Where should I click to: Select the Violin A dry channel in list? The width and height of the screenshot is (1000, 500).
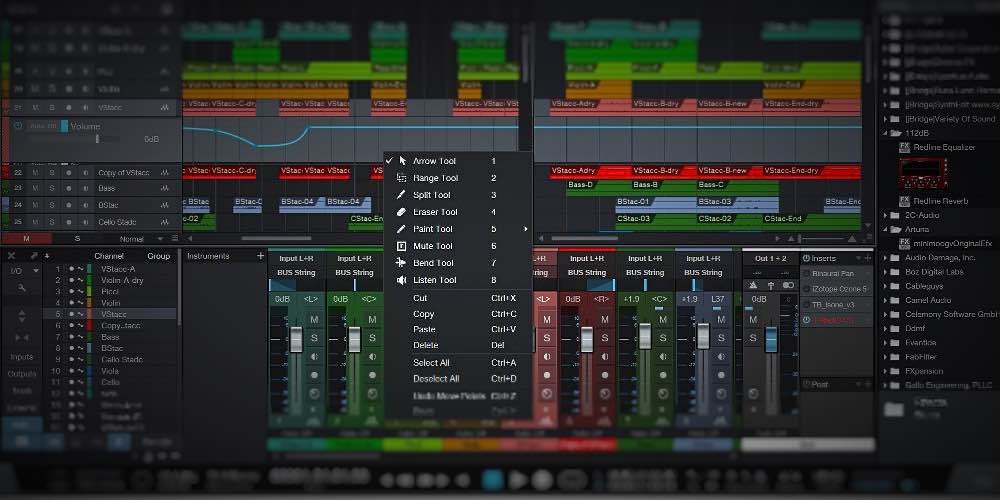[x=122, y=280]
